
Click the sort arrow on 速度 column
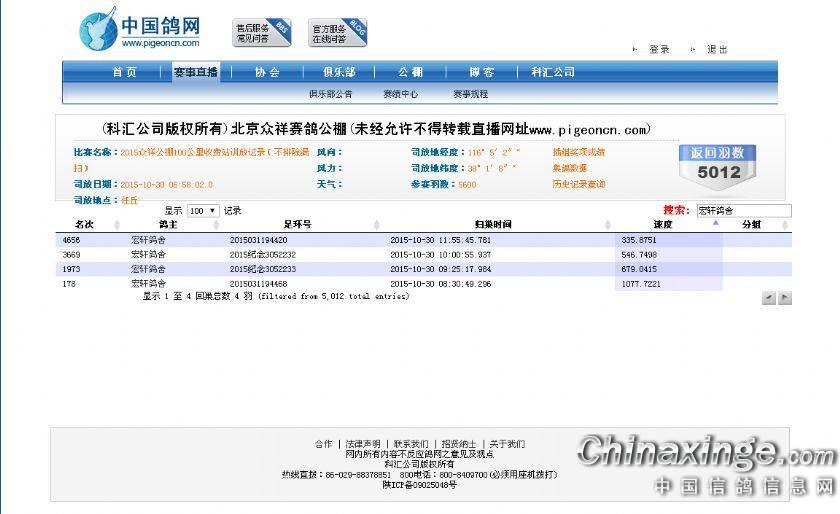click(x=716, y=224)
